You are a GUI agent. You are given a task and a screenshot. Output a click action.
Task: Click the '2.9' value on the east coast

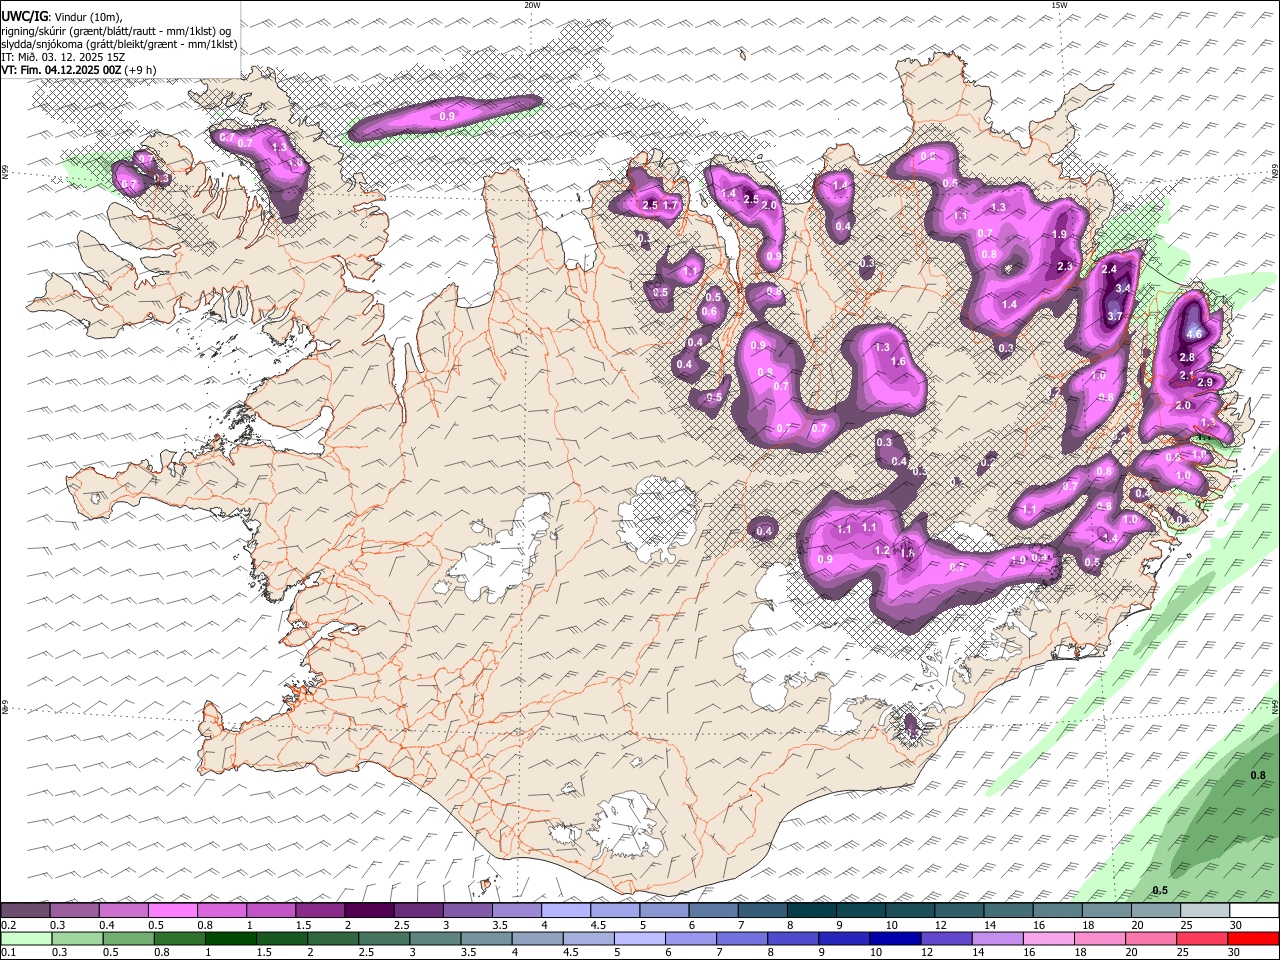(x=1205, y=382)
